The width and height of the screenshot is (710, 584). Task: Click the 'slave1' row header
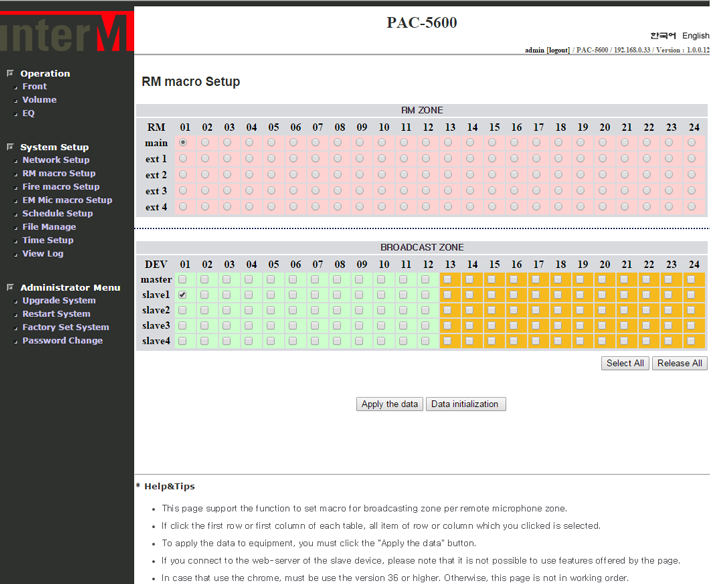[x=156, y=295]
